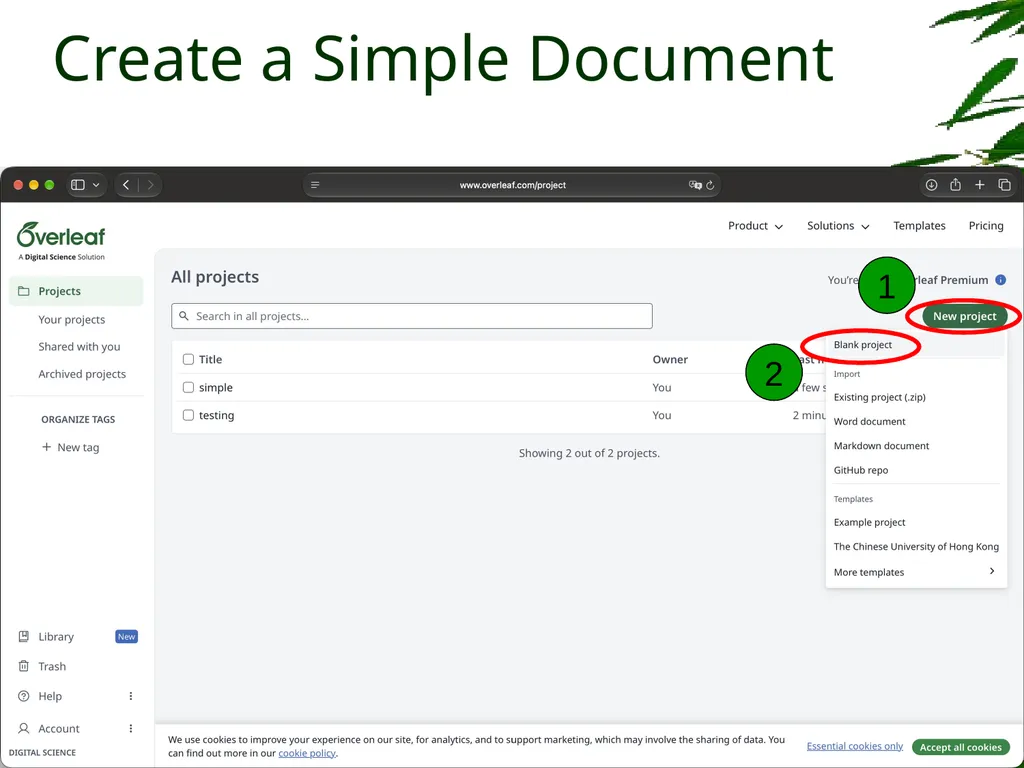1024x768 pixels.
Task: Show tab overview icon
Action: pyautogui.click(x=1004, y=185)
